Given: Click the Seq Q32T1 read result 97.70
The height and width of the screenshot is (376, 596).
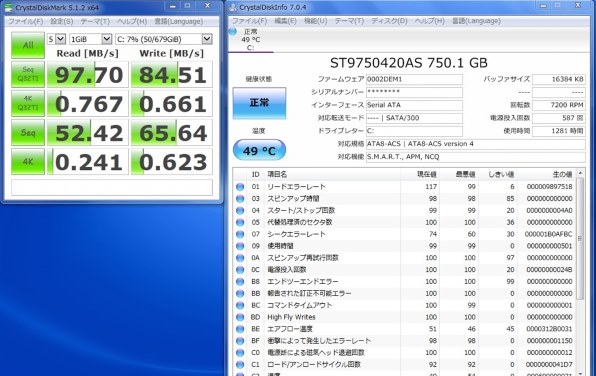Looking at the screenshot, I should [x=88, y=75].
